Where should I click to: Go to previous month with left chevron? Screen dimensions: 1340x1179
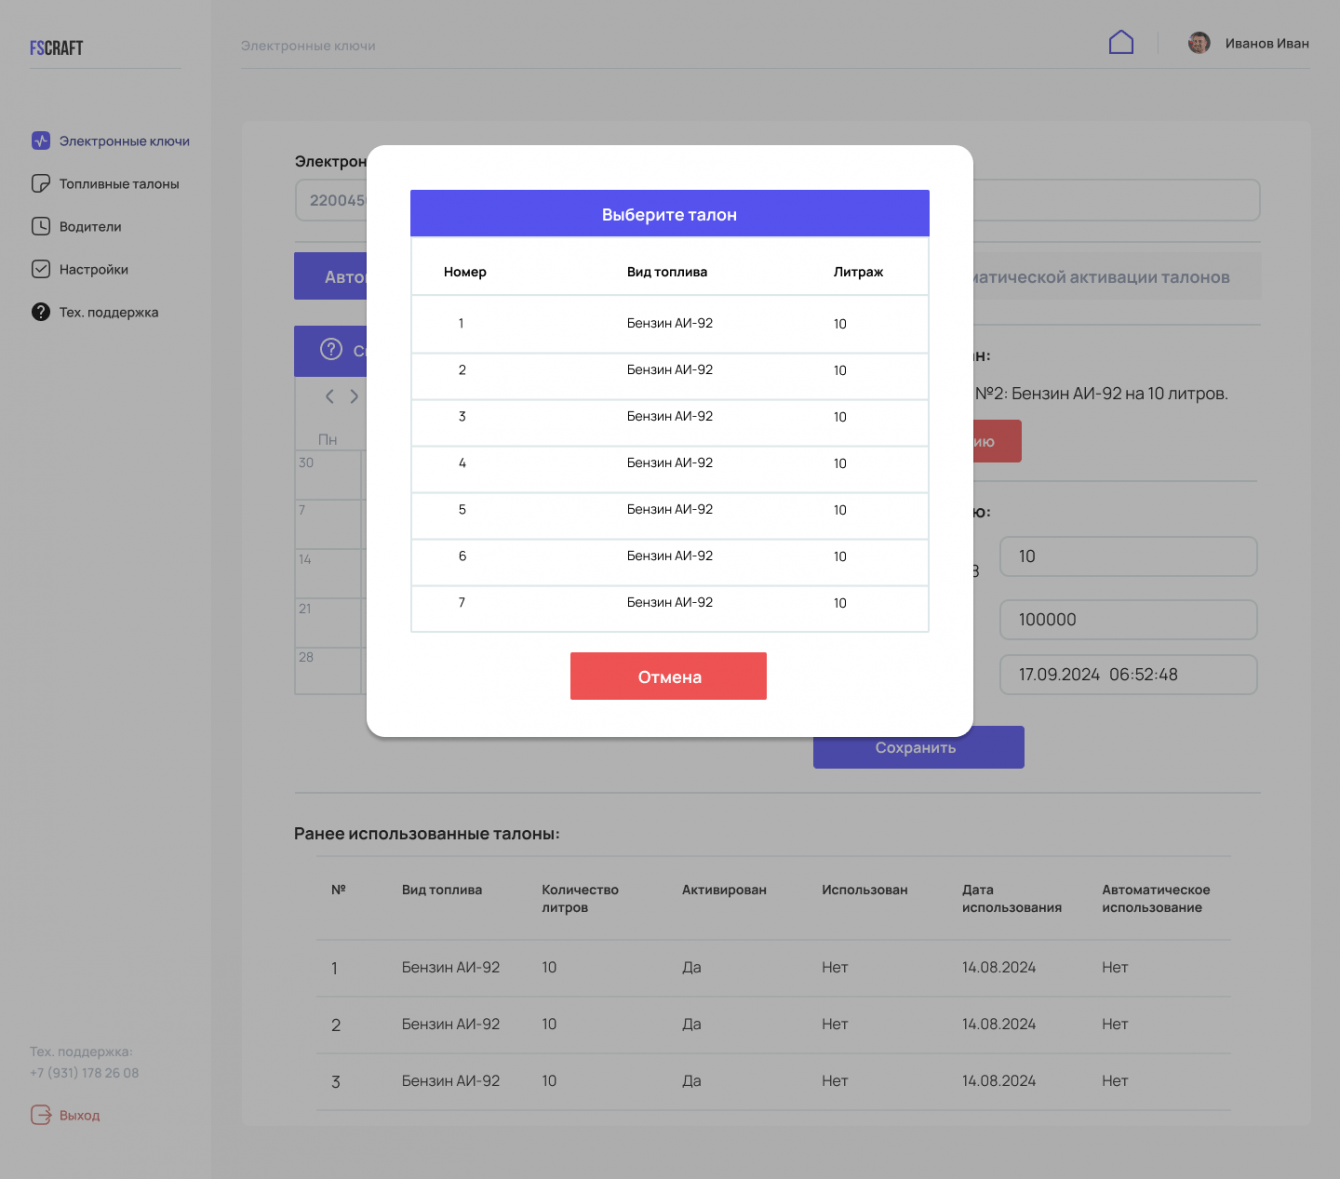tap(329, 397)
